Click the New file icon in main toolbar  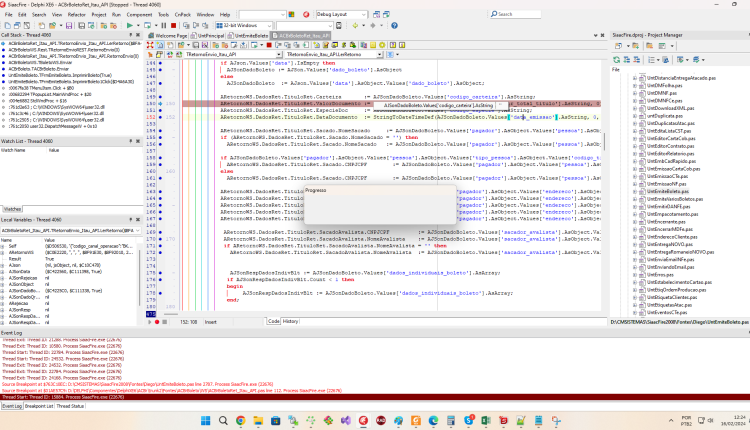click(8, 25)
